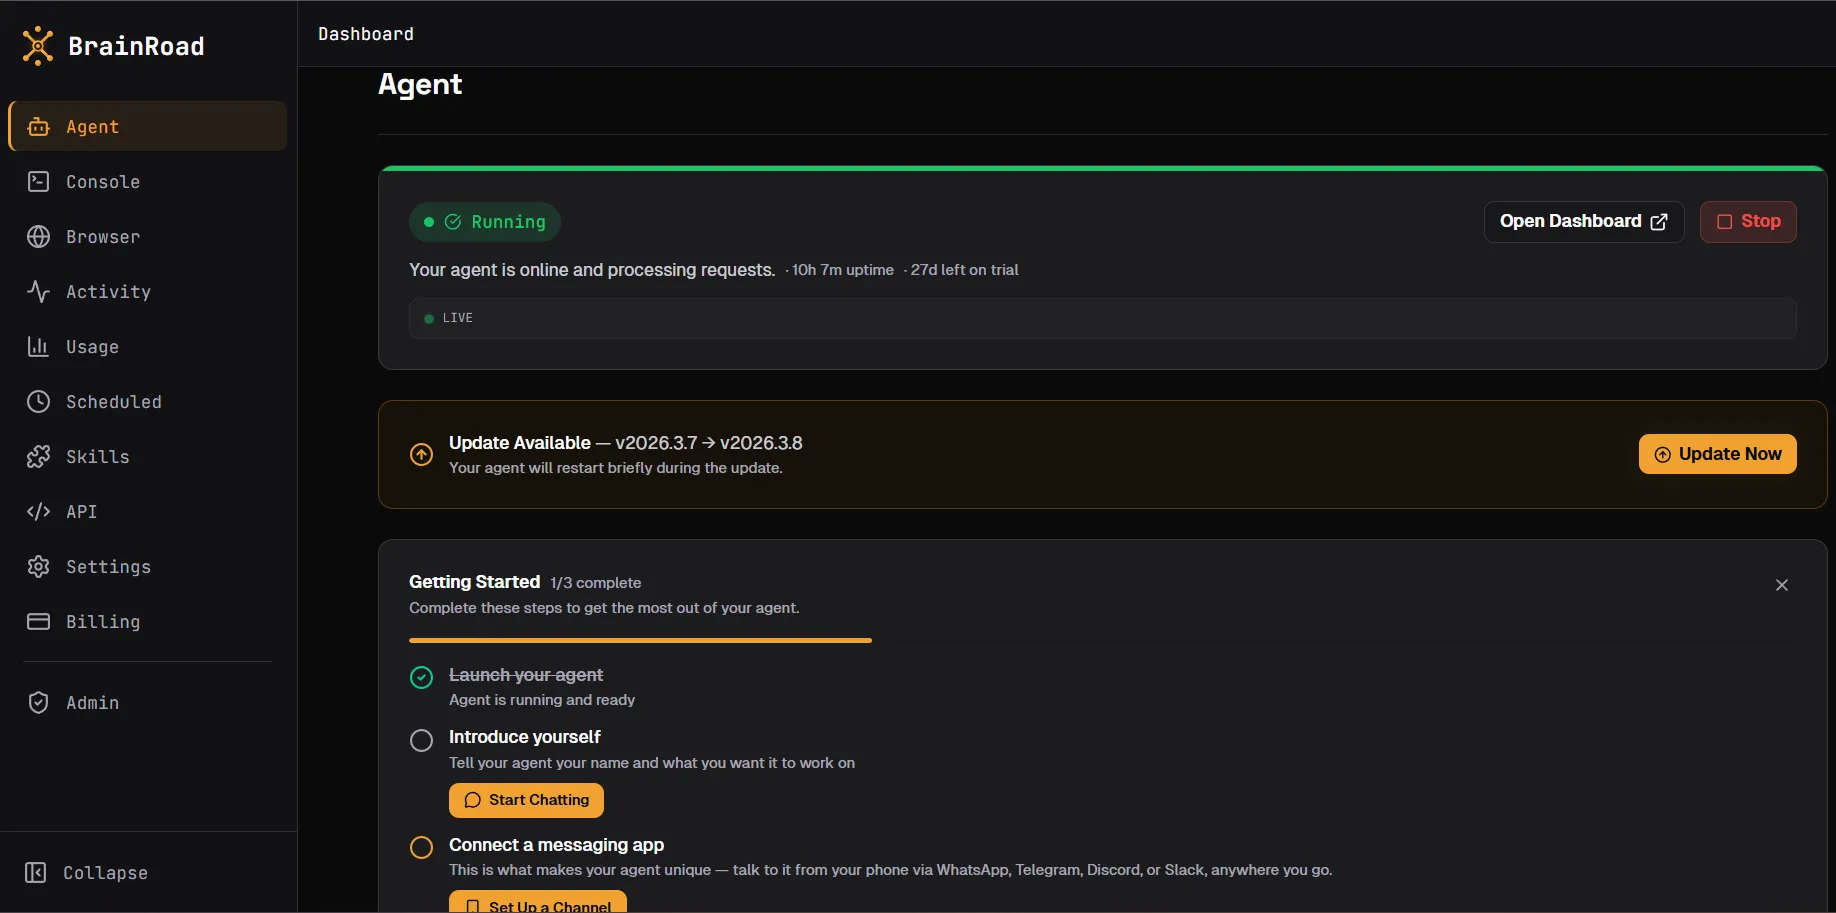1836x913 pixels.
Task: Click the Collapse sidebar panel icon
Action: (x=36, y=872)
